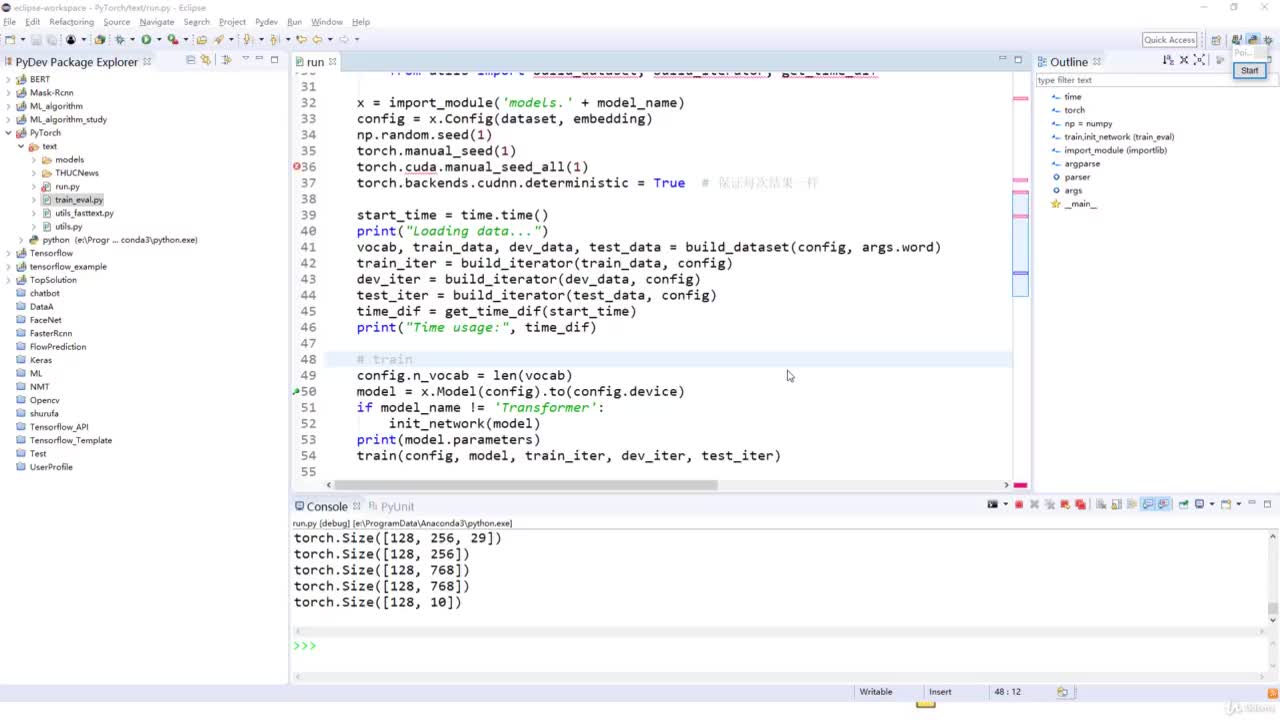Click the breakpoint marker on line 36

[x=297, y=166]
